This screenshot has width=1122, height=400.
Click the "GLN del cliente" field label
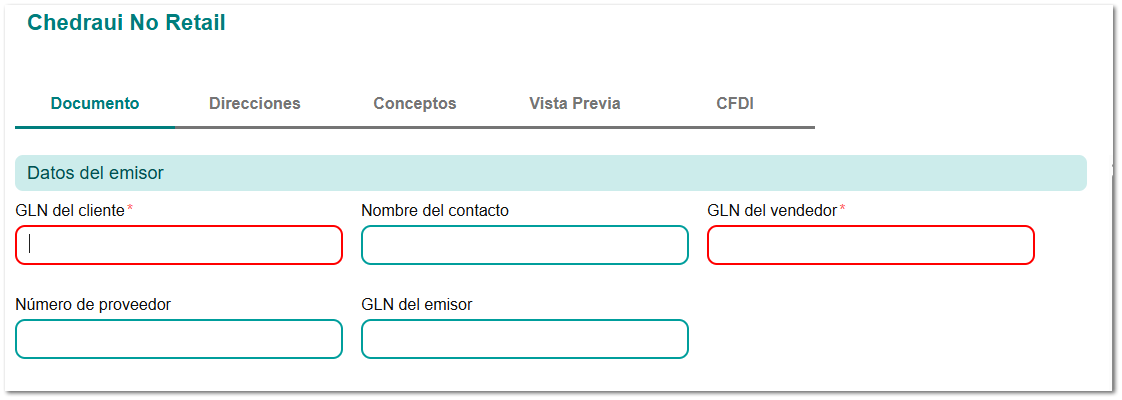click(x=70, y=210)
